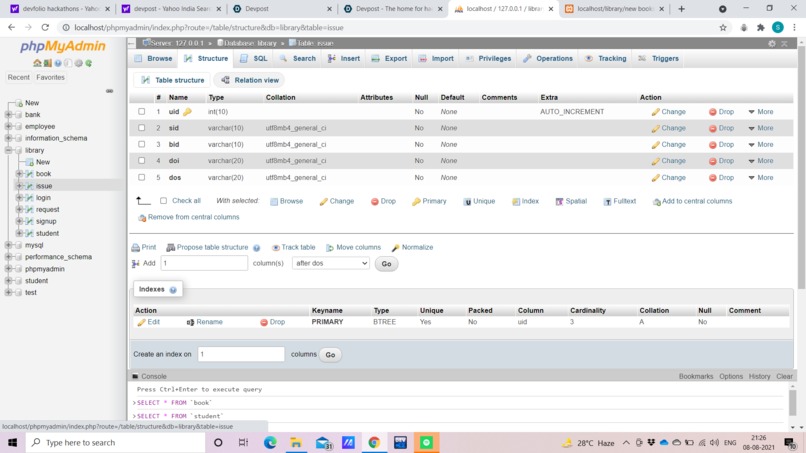Viewport: 806px width, 453px height.
Task: Add Index to selected columns
Action: pos(525,201)
